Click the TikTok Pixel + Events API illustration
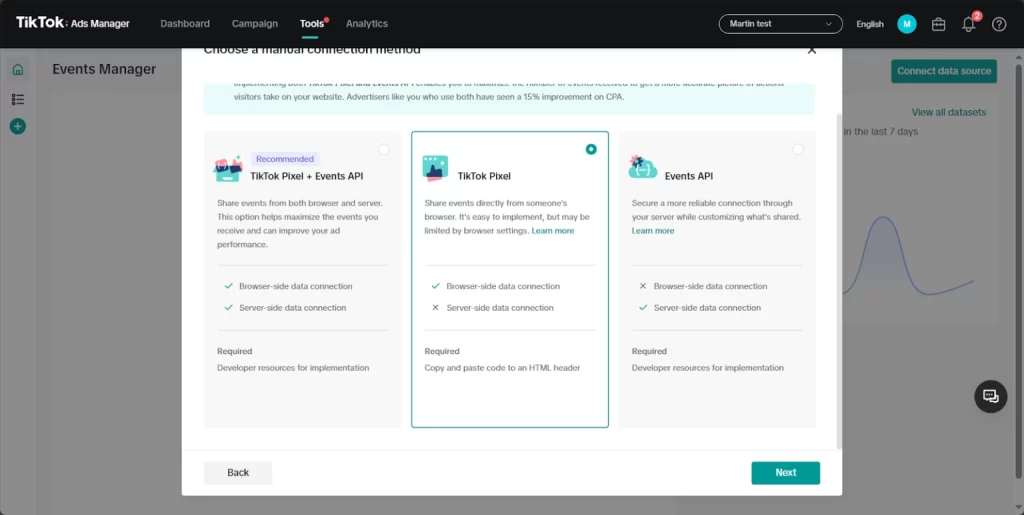 point(228,168)
